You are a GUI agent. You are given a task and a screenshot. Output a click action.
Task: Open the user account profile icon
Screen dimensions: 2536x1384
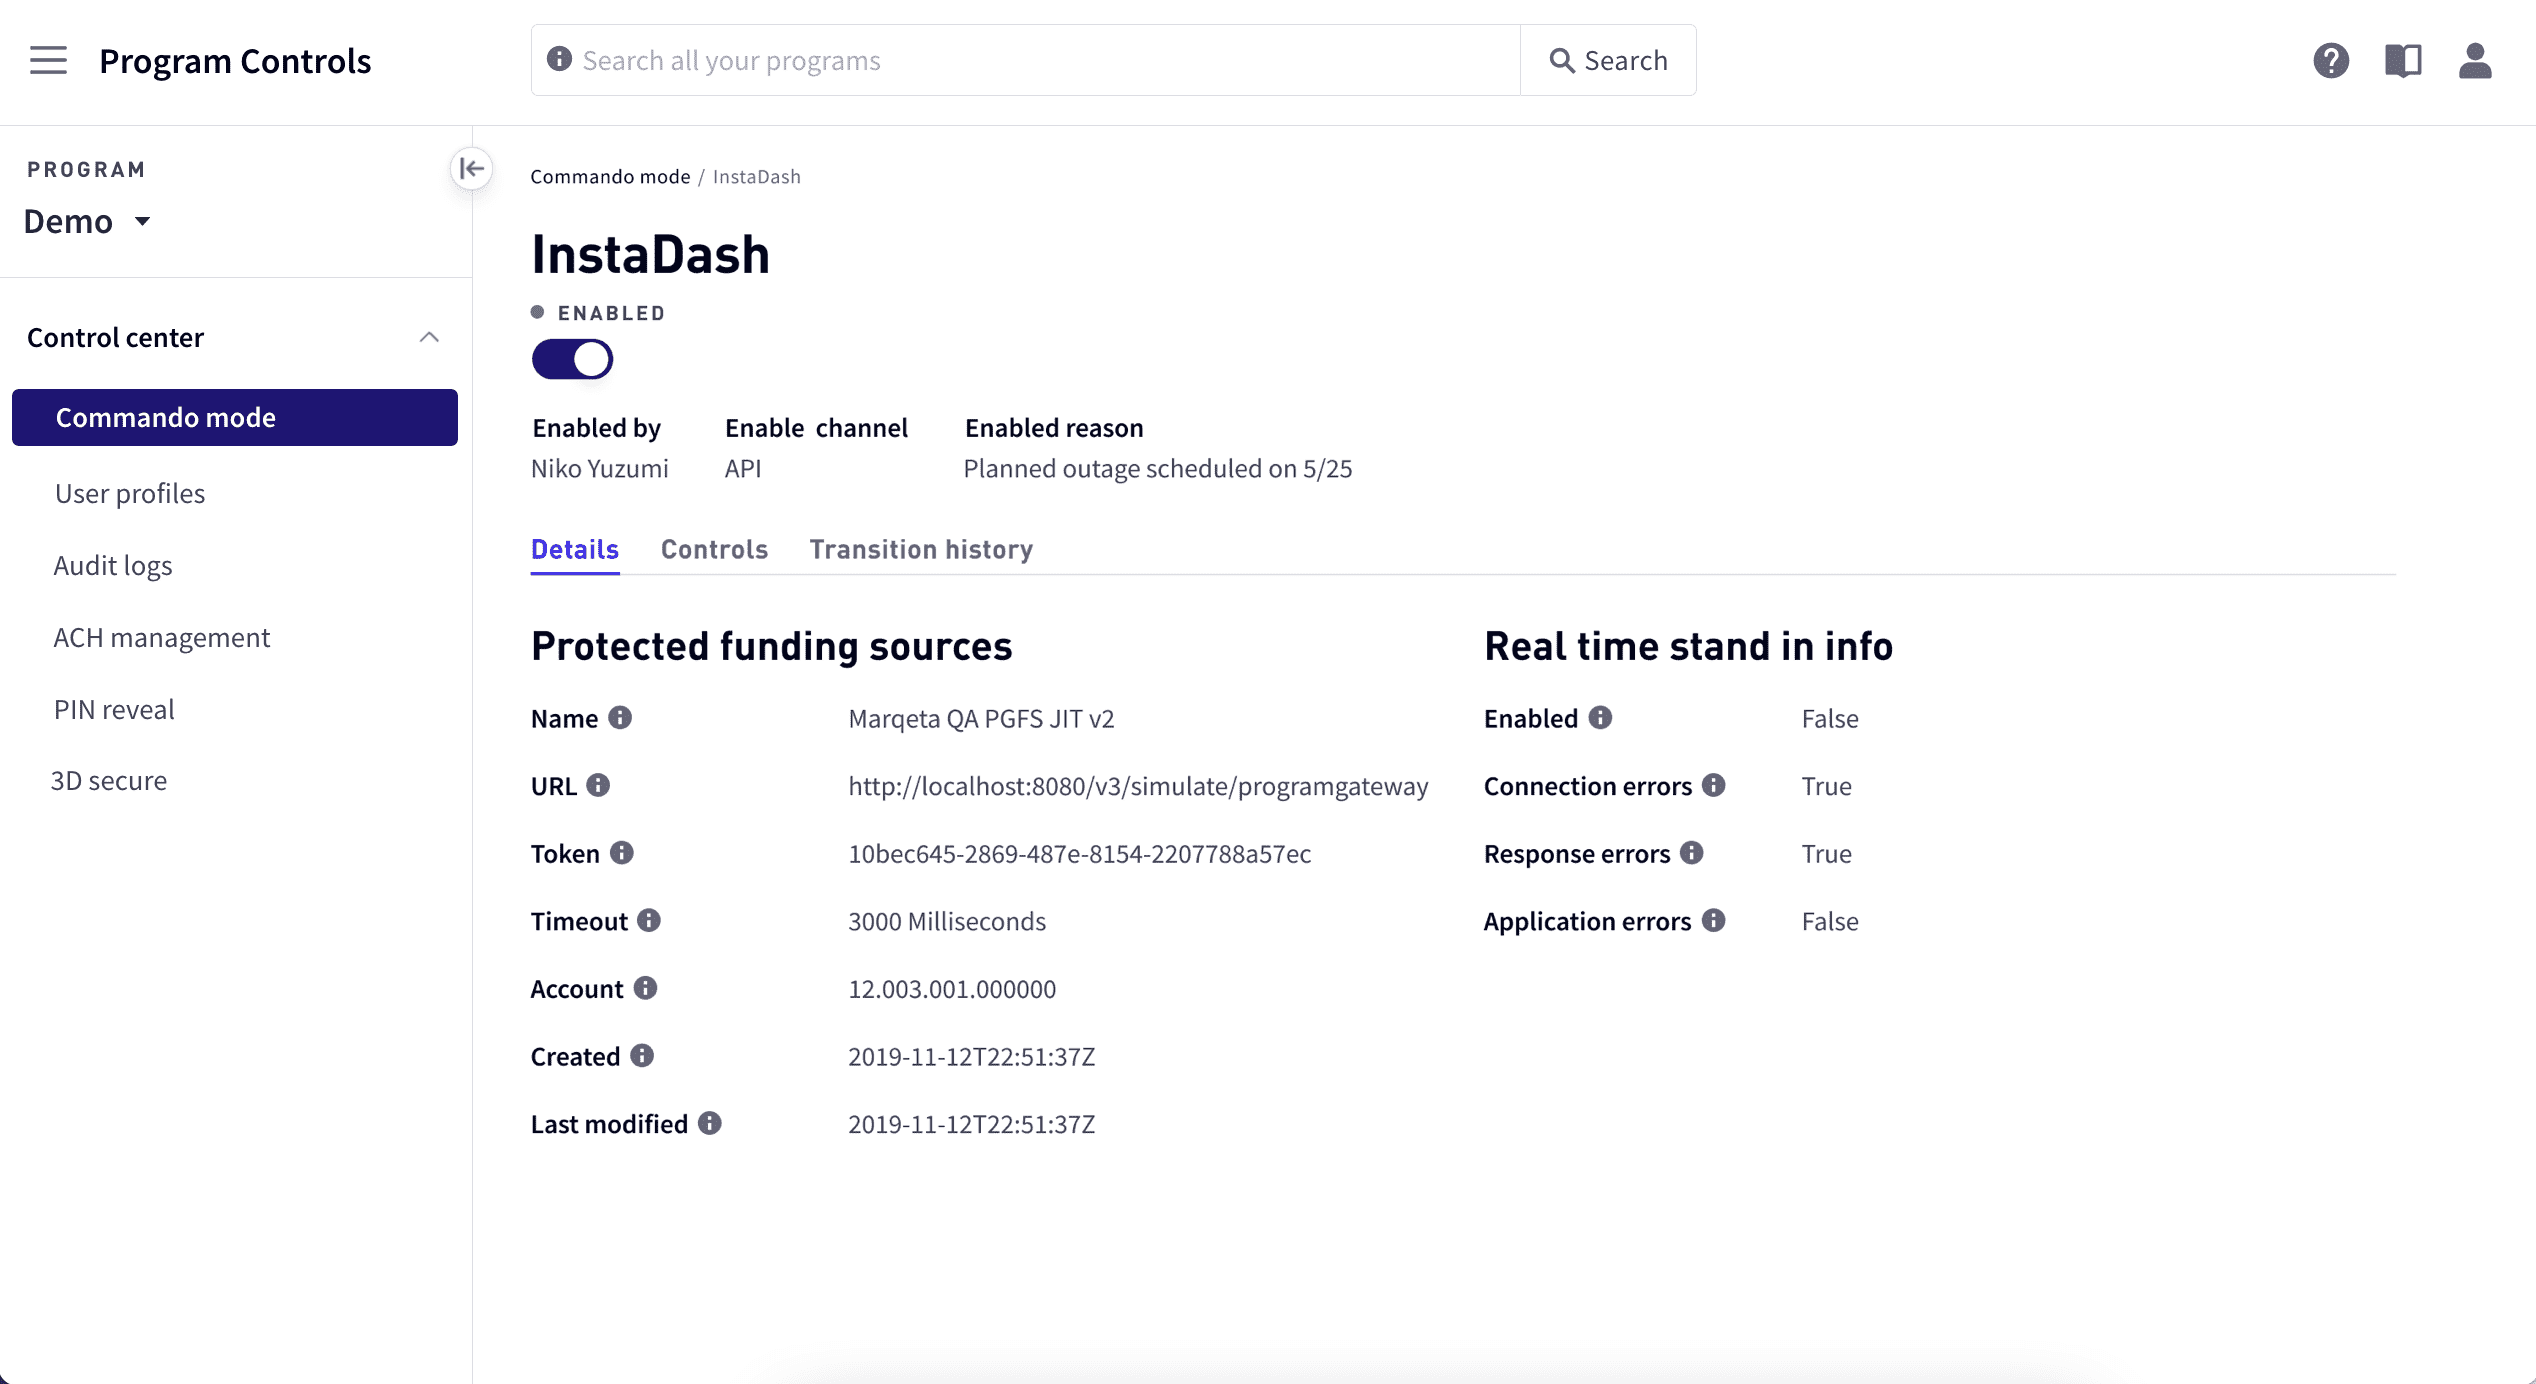2475,60
